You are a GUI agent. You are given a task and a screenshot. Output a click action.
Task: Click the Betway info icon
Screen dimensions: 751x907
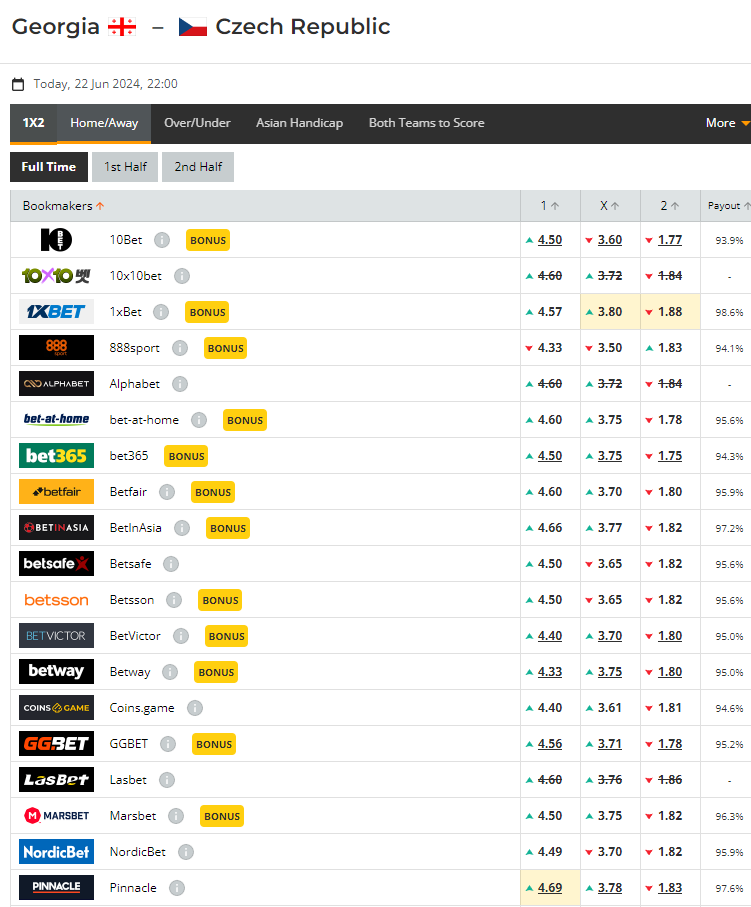click(170, 672)
